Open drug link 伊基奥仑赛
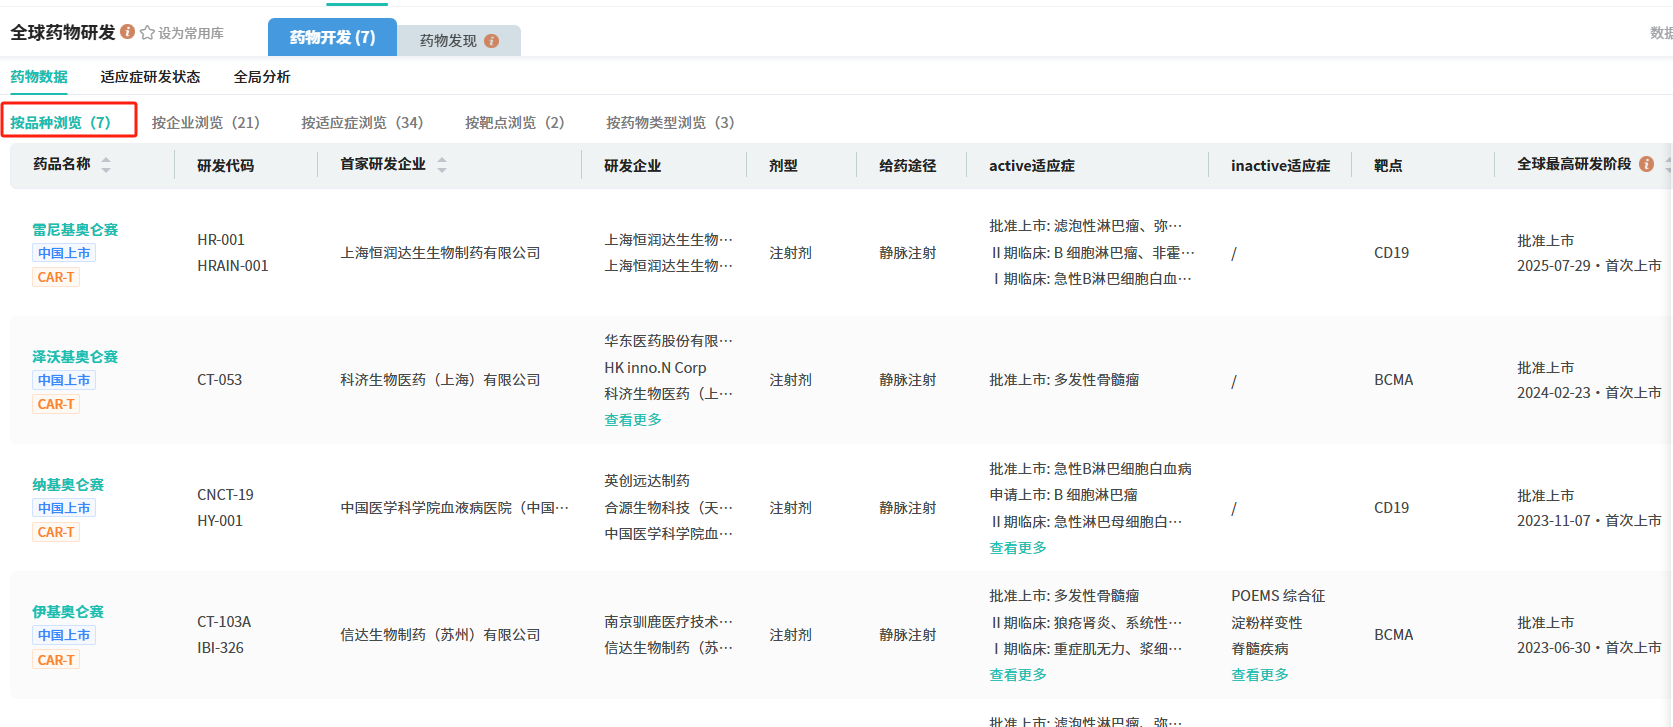The image size is (1673, 727). pos(68,612)
